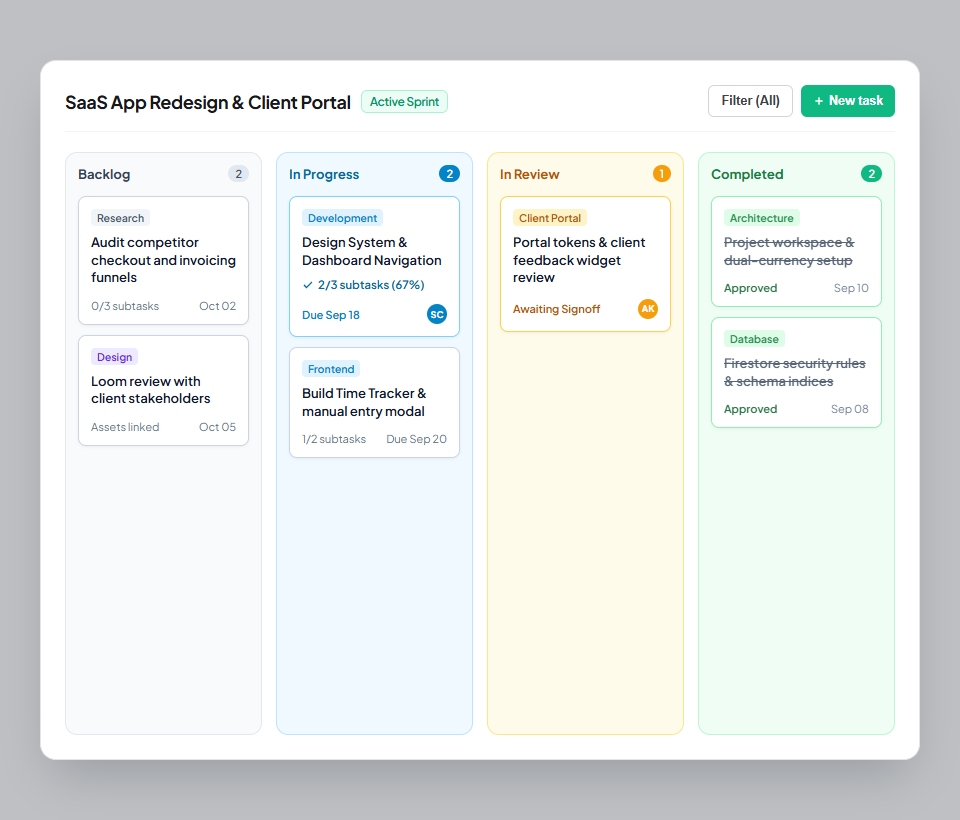Viewport: 960px width, 820px height.
Task: Select the Completed column header
Action: click(x=747, y=175)
